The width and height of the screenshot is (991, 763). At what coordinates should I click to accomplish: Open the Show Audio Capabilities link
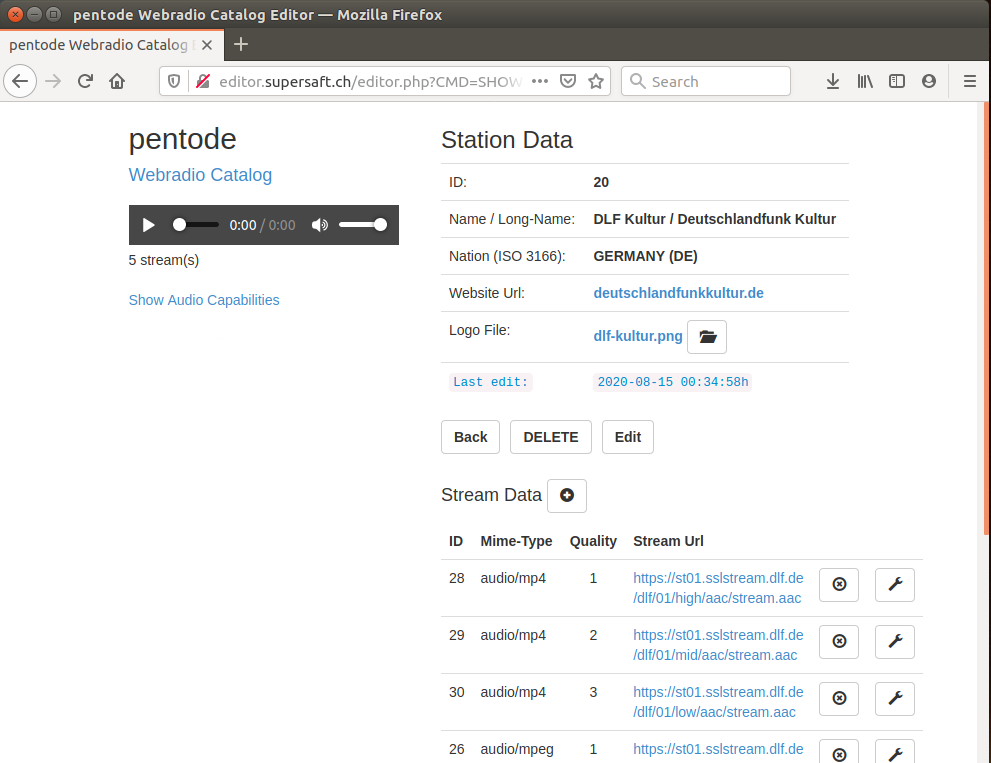[204, 300]
